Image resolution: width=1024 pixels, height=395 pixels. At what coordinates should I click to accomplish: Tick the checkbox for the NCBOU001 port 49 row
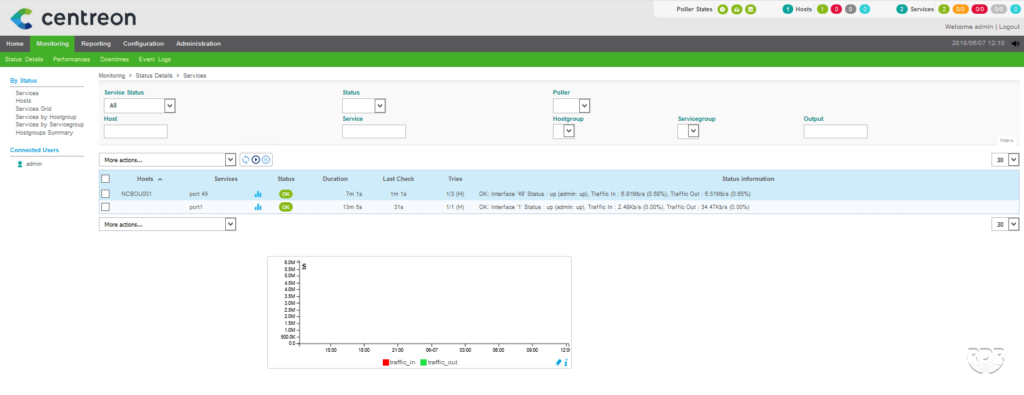tap(105, 194)
